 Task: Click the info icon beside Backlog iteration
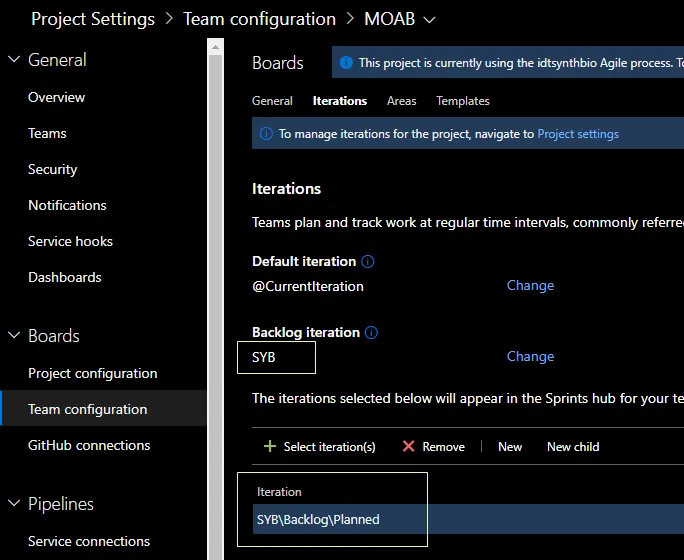point(371,333)
